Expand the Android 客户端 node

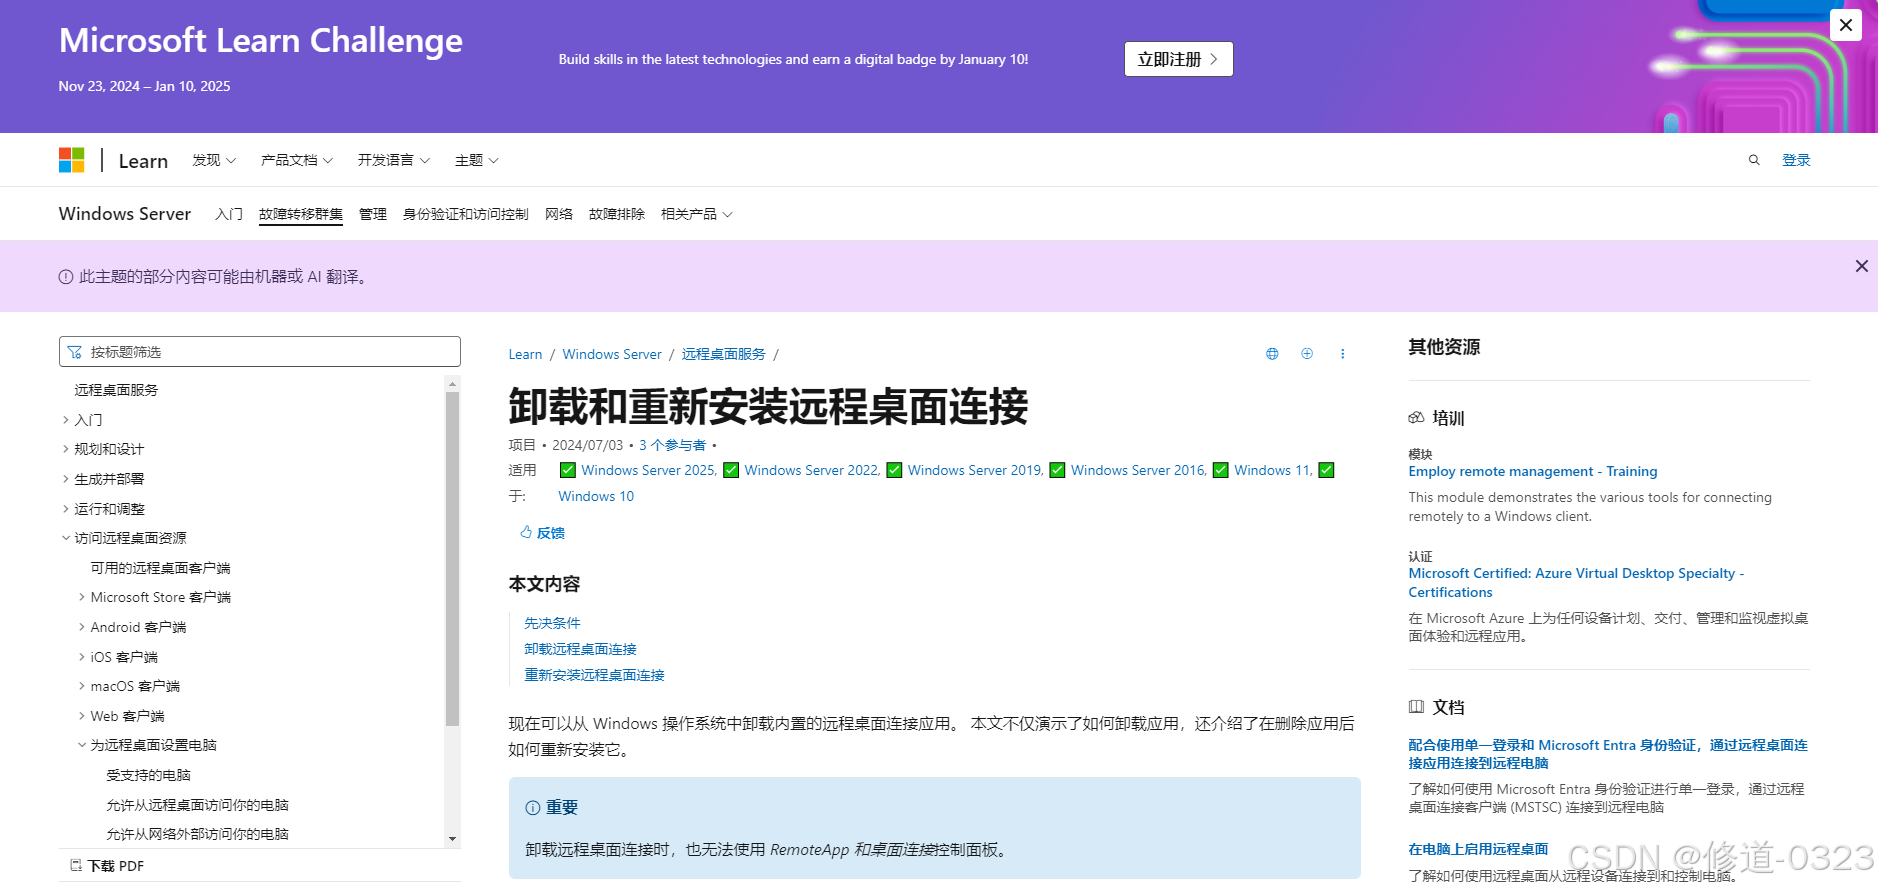pos(82,627)
